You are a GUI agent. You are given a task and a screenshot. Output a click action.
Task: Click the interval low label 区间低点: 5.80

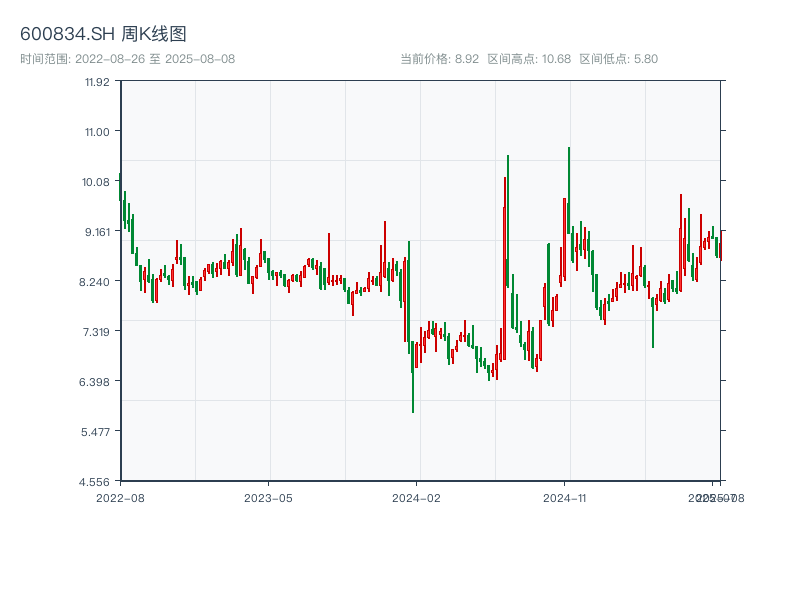(x=618, y=59)
